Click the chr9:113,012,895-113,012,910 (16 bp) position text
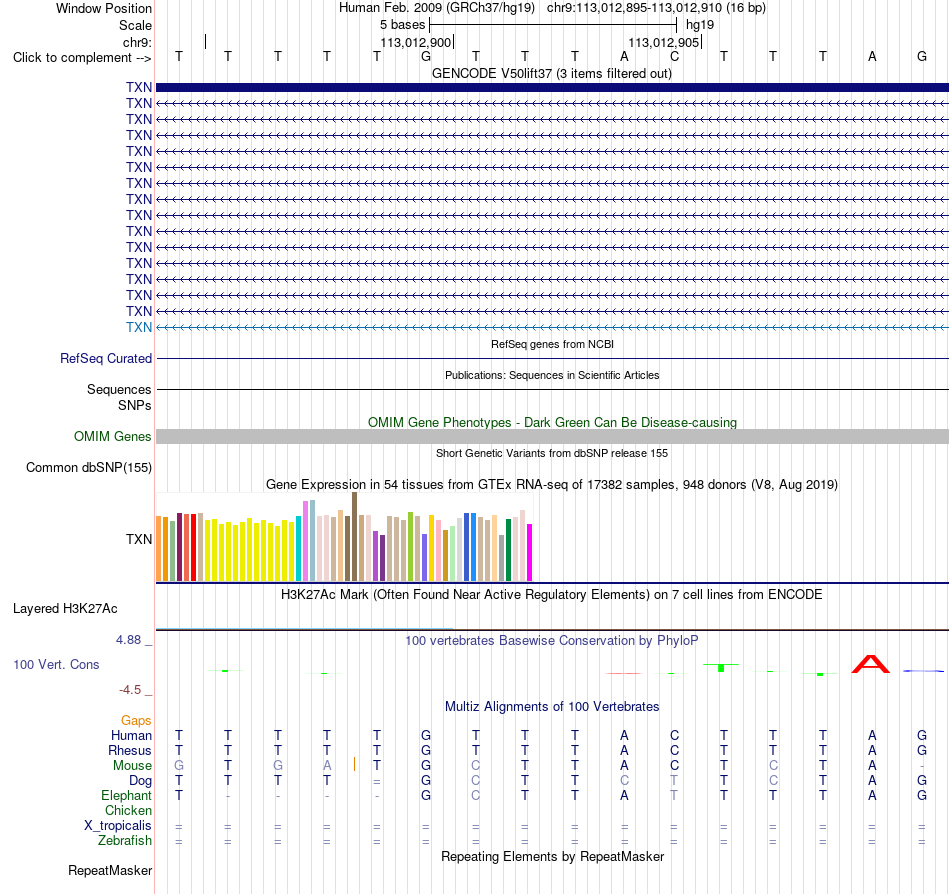This screenshot has height=894, width=950. click(656, 8)
